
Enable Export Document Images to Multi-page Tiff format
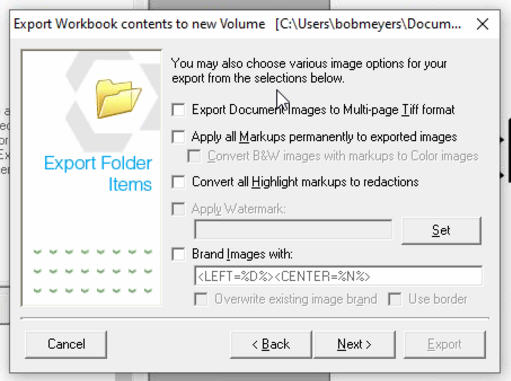(178, 110)
